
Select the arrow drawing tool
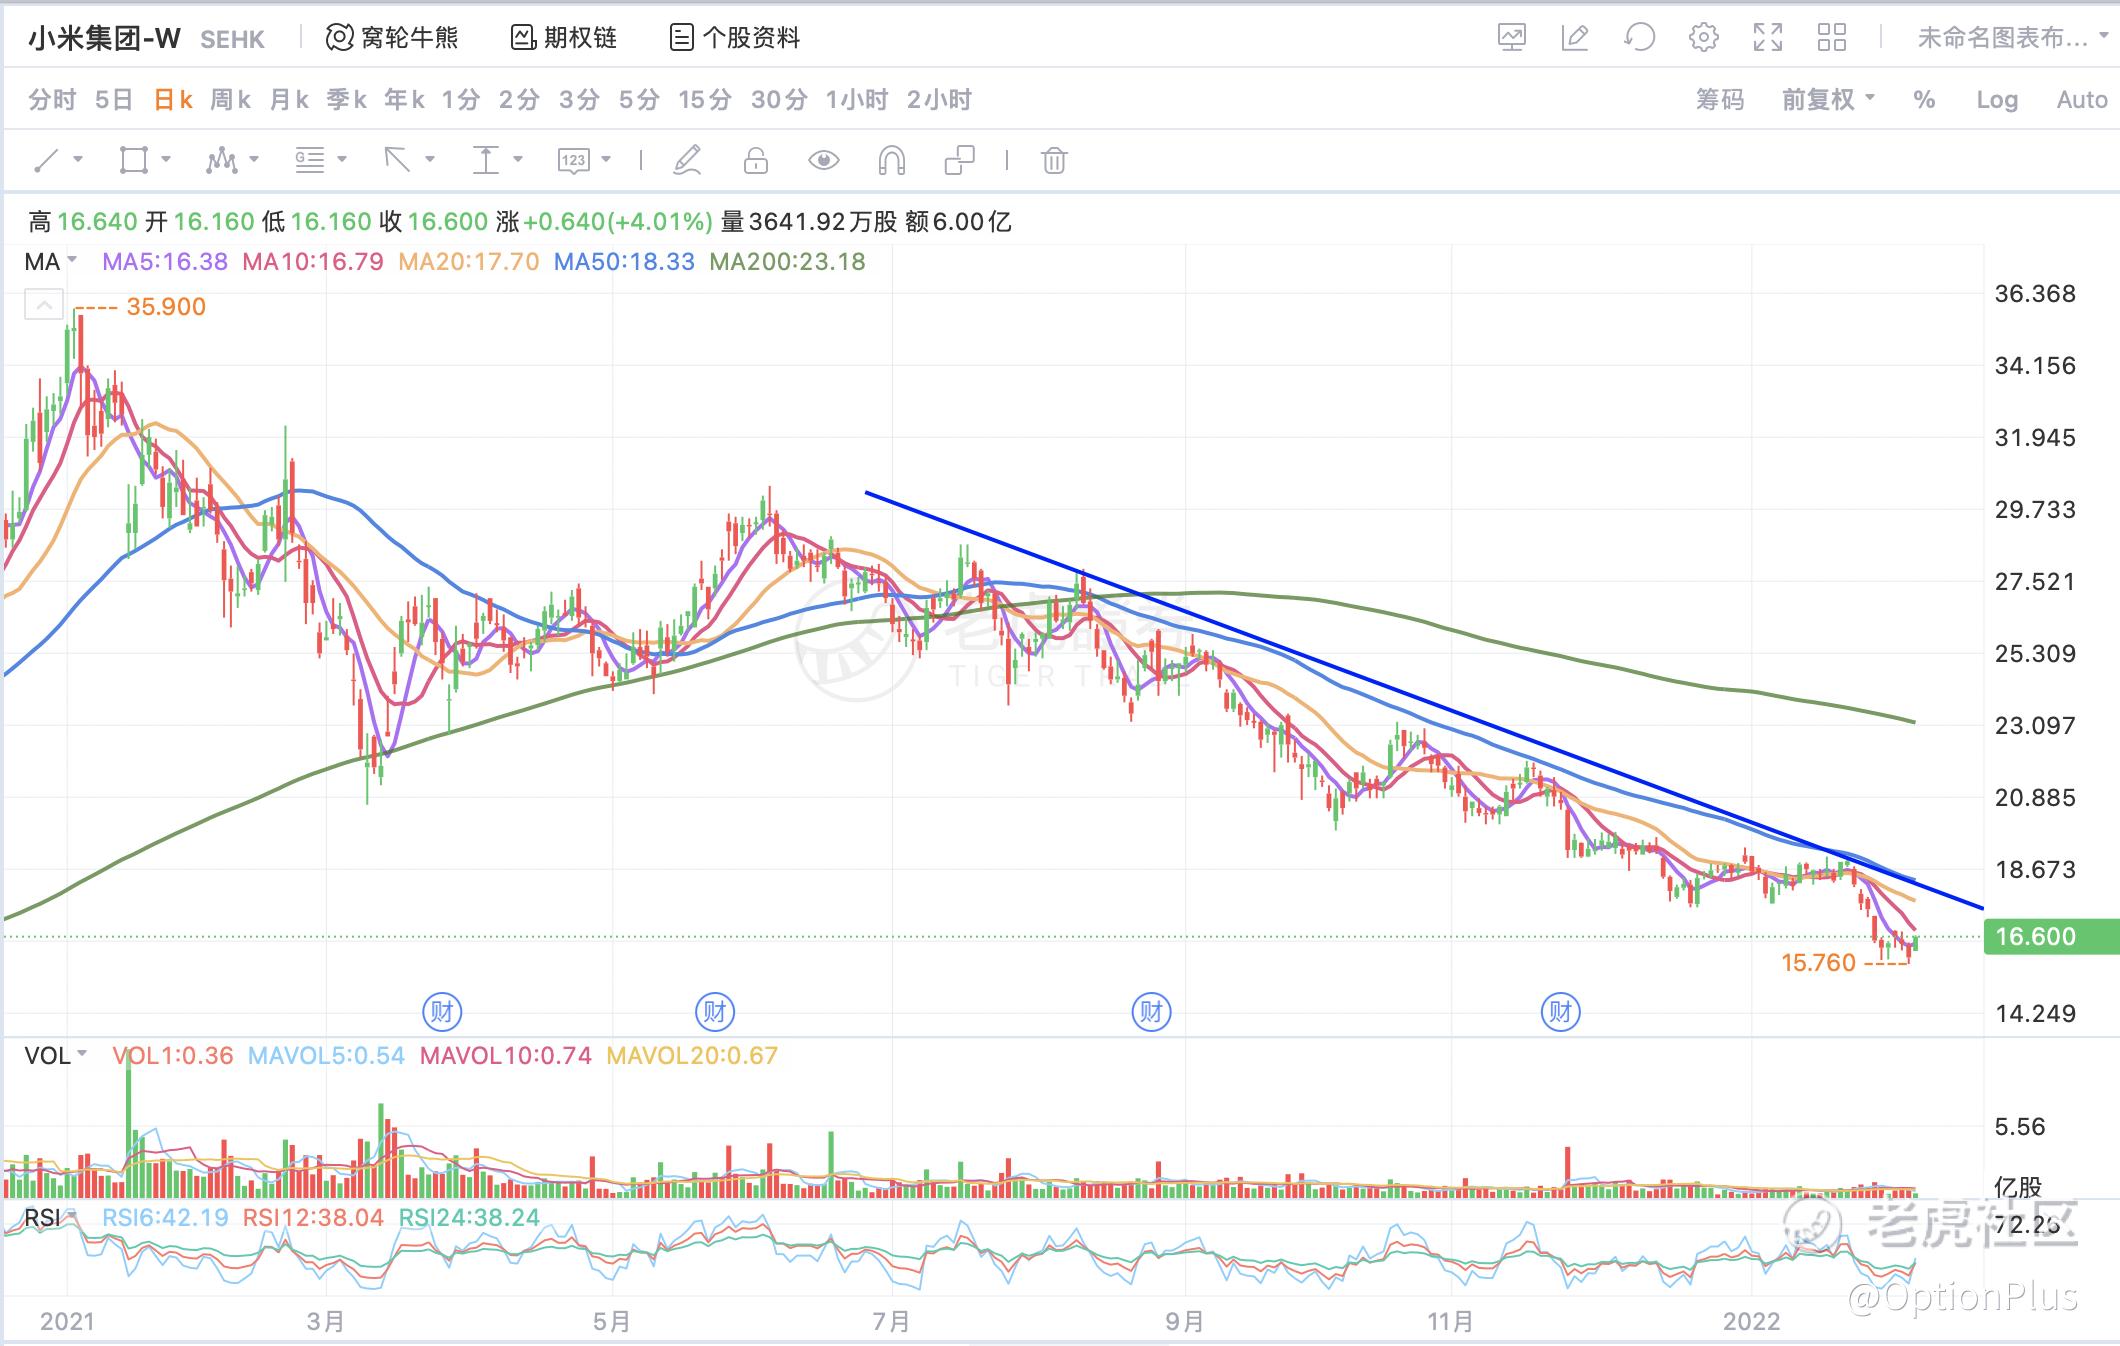point(397,160)
